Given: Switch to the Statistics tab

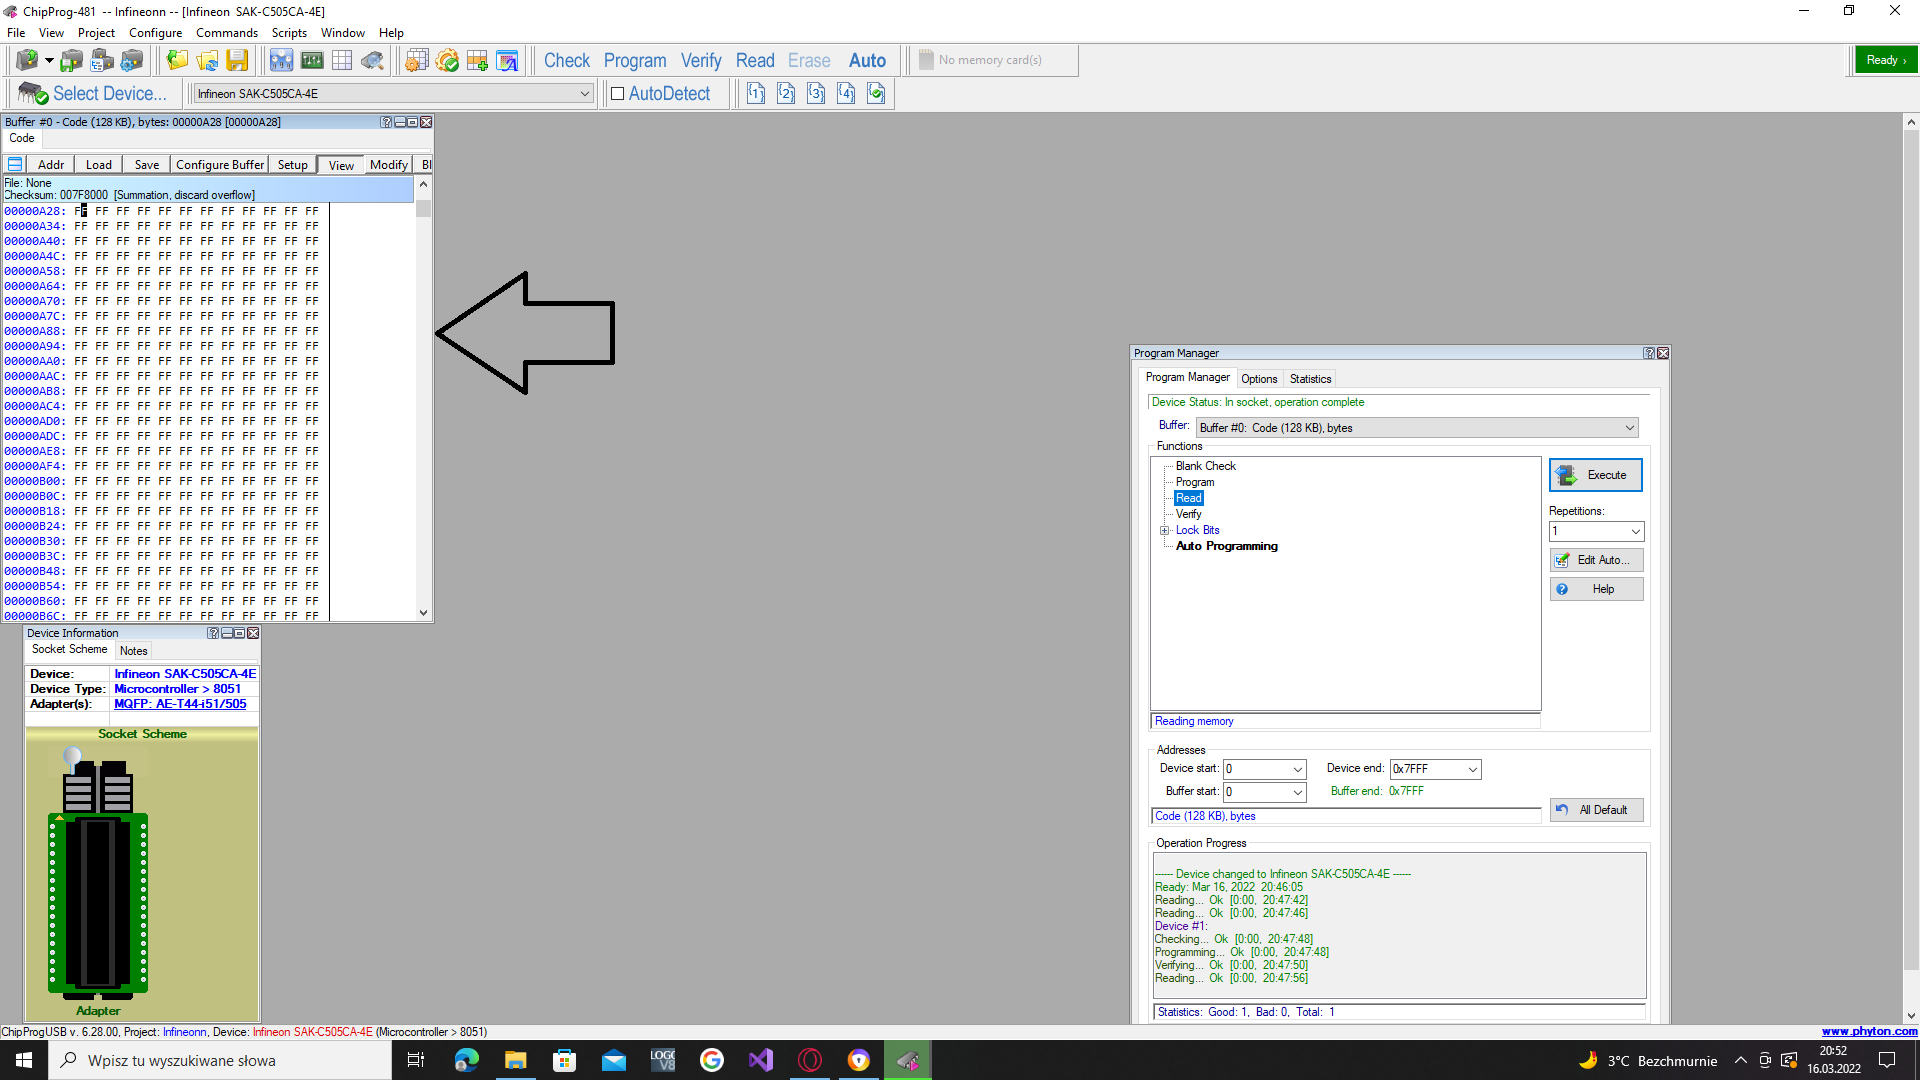Looking at the screenshot, I should (1310, 379).
